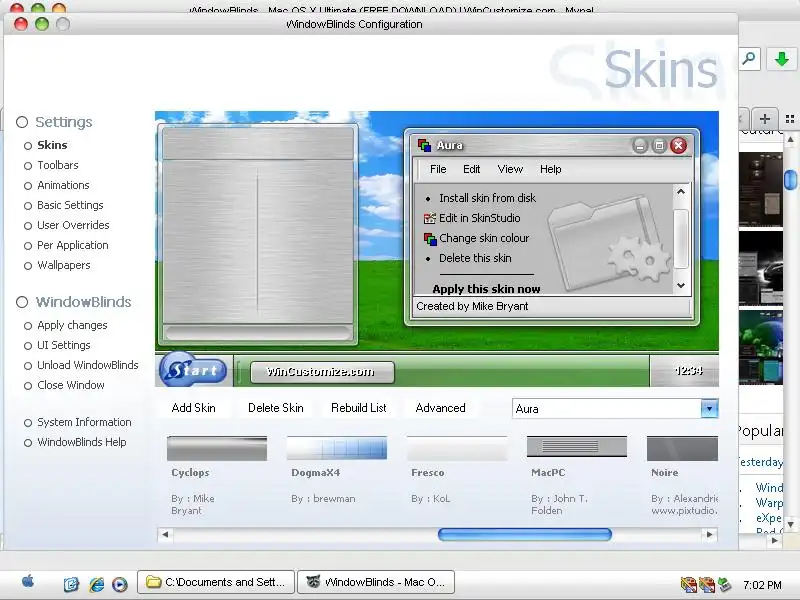This screenshot has width=800, height=600.
Task: Select the DogmaX4 skin thumbnail
Action: [x=337, y=448]
